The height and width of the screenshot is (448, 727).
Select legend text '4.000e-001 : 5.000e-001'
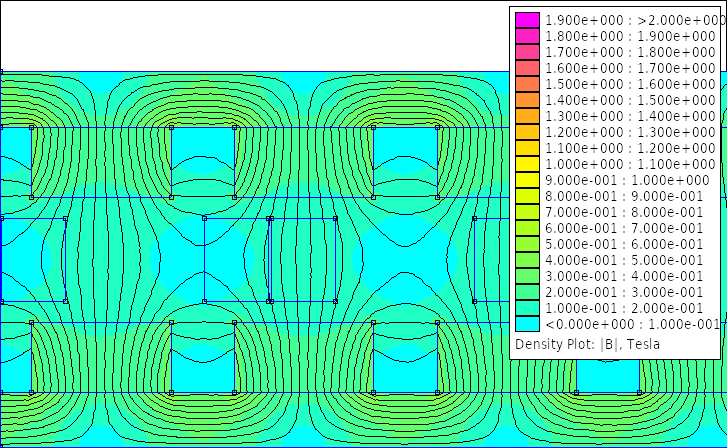tap(624, 260)
